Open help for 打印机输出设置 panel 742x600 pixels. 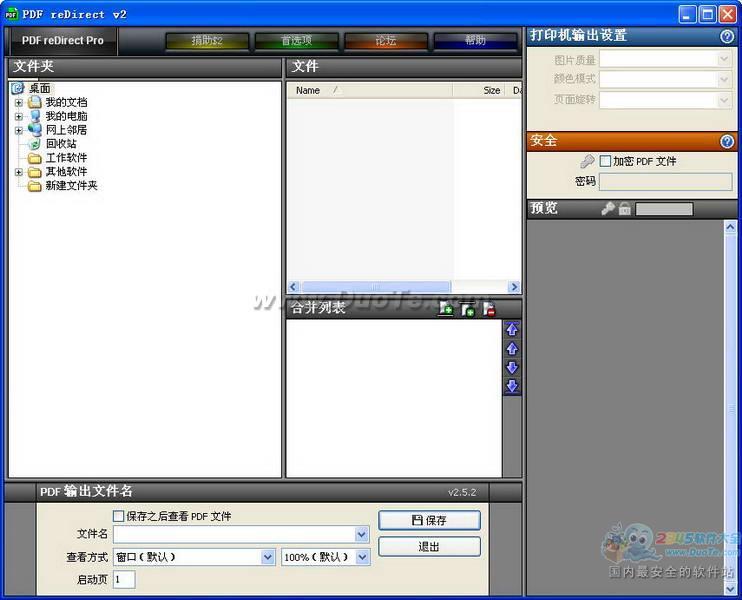[727, 36]
